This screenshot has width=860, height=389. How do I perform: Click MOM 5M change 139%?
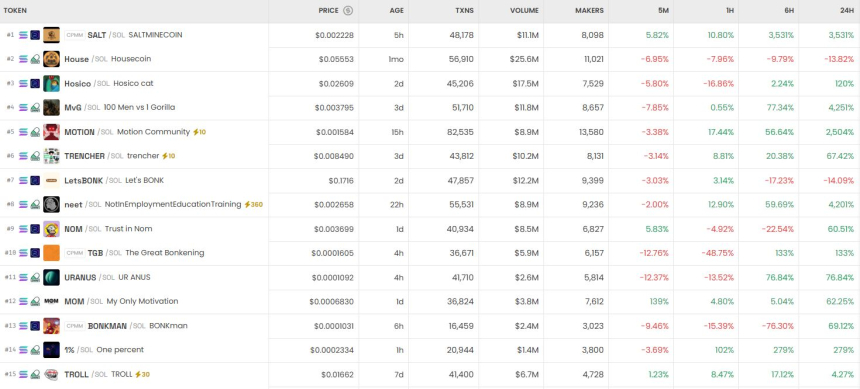pyautogui.click(x=659, y=301)
